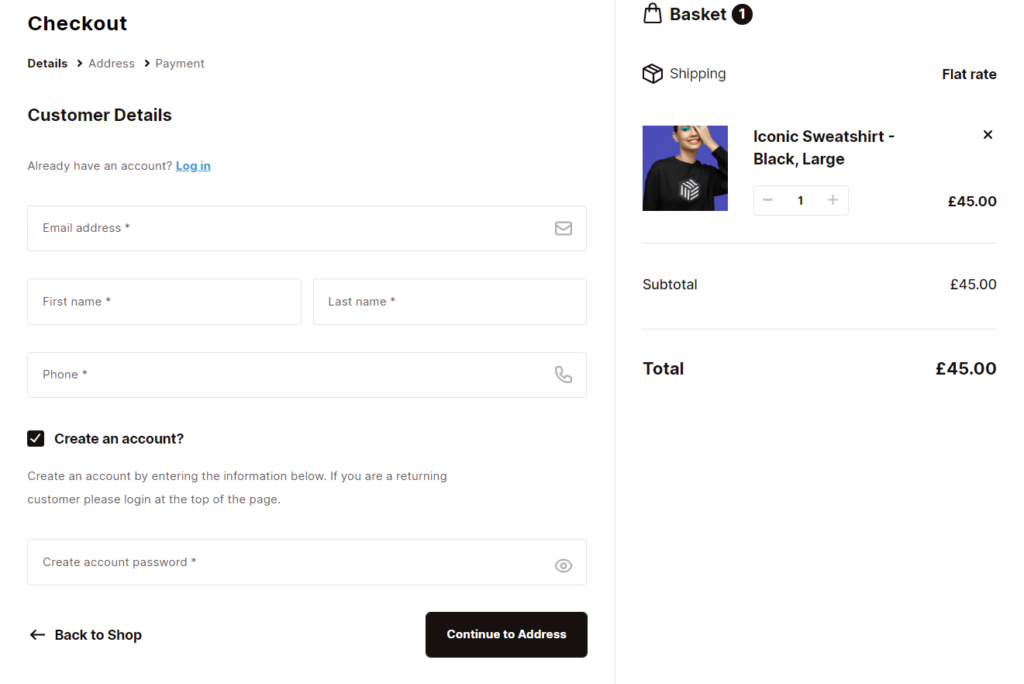The image size is (1024, 684).
Task: Click the email envelope icon
Action: [563, 228]
